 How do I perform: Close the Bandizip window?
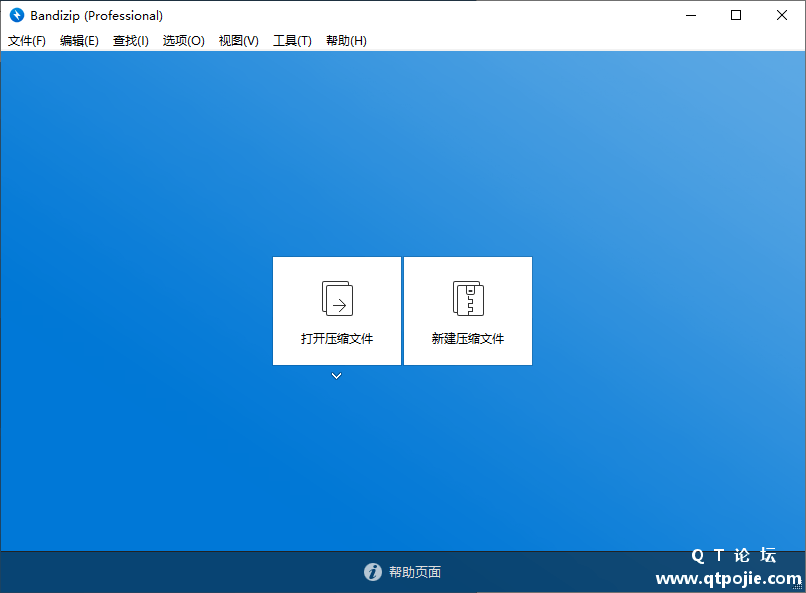(782, 15)
